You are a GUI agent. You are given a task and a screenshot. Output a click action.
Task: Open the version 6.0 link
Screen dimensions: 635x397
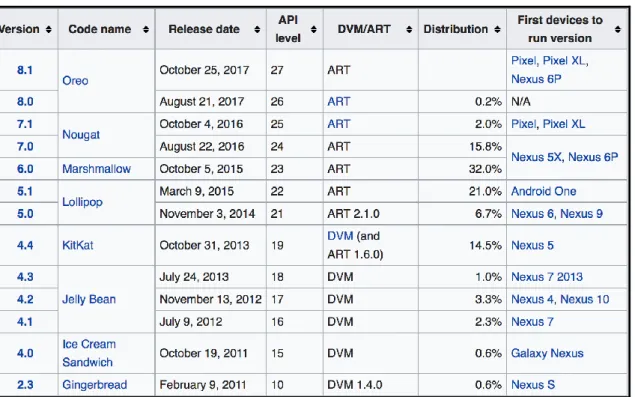coord(25,169)
